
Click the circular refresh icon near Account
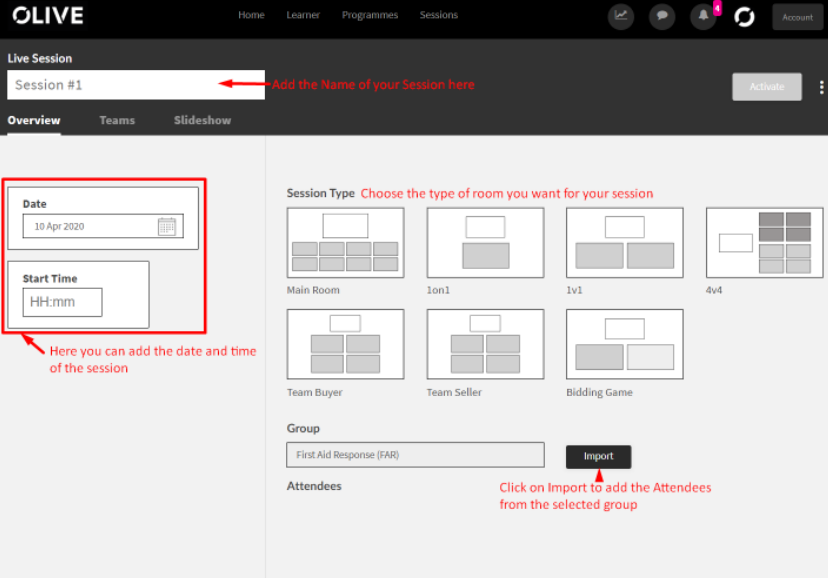[x=744, y=17]
